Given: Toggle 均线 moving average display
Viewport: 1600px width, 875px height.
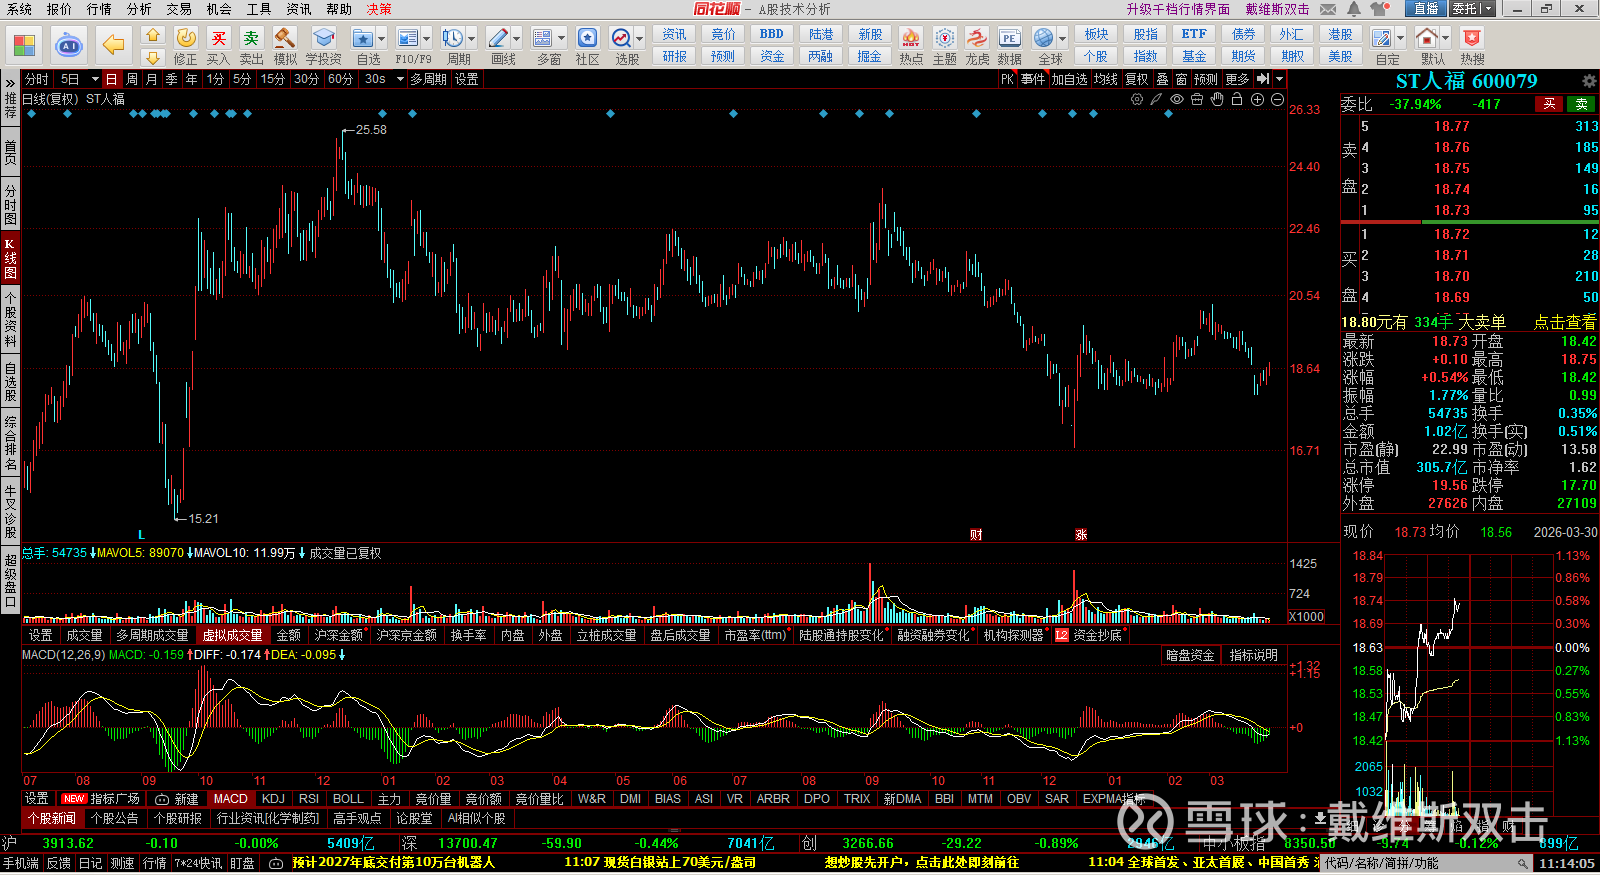Looking at the screenshot, I should point(1105,79).
